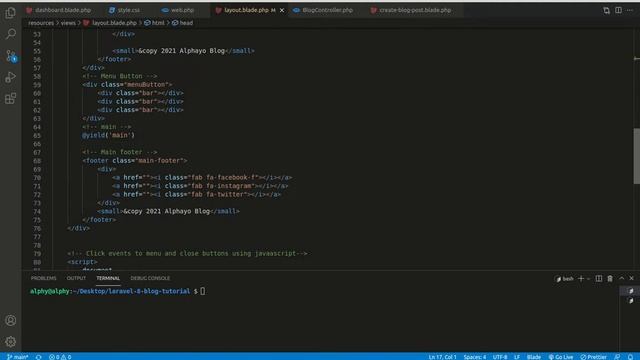Open the OUTPUT panel tab

pos(76,278)
